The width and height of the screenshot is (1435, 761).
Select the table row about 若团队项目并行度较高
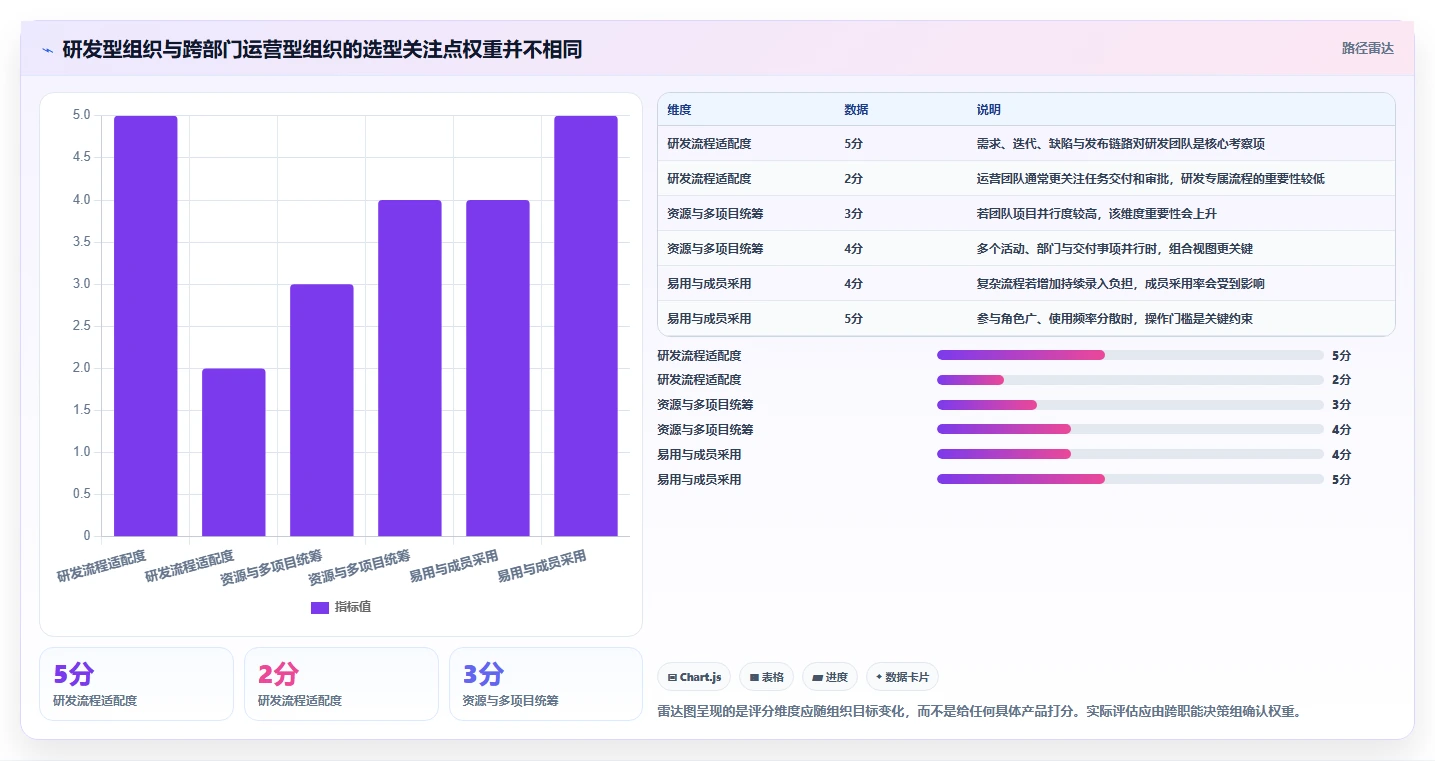point(1026,214)
